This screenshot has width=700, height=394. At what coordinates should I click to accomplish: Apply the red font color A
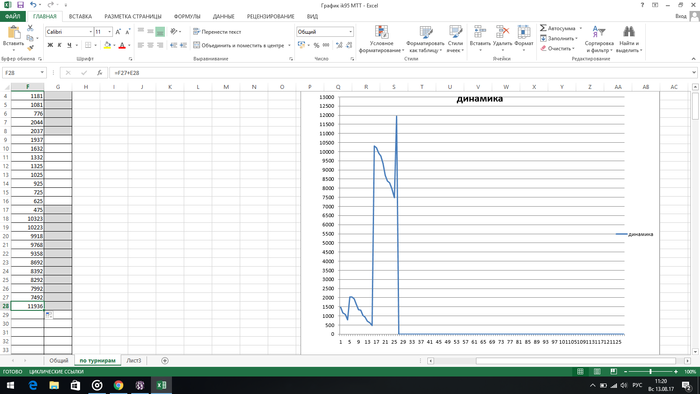tap(122, 45)
